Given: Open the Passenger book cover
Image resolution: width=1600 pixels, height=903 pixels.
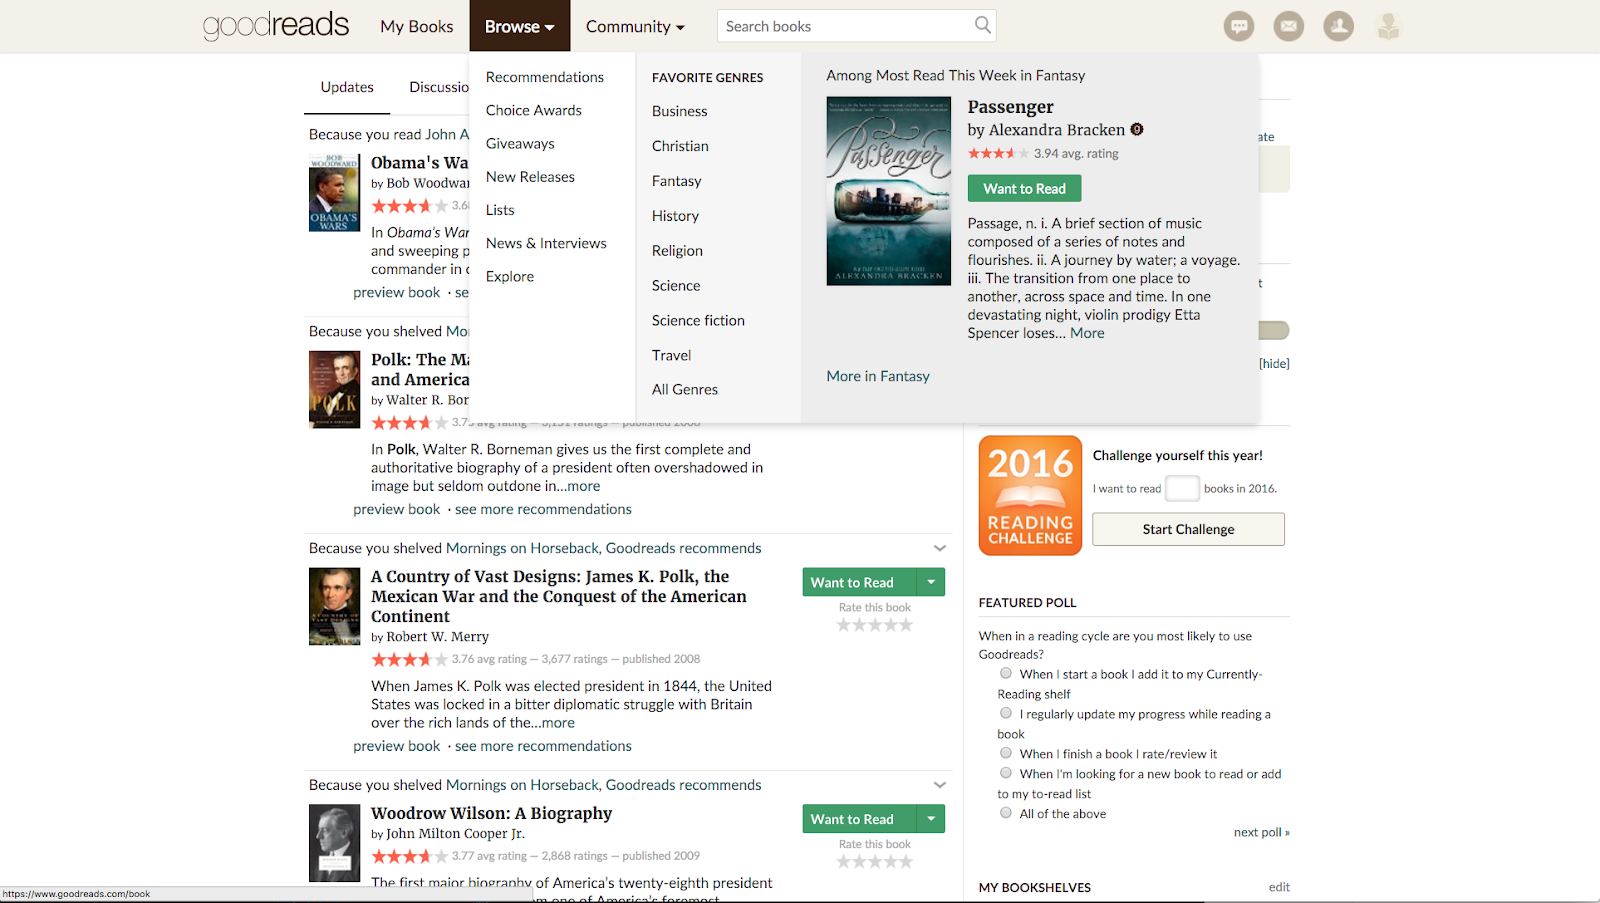Looking at the screenshot, I should 889,191.
